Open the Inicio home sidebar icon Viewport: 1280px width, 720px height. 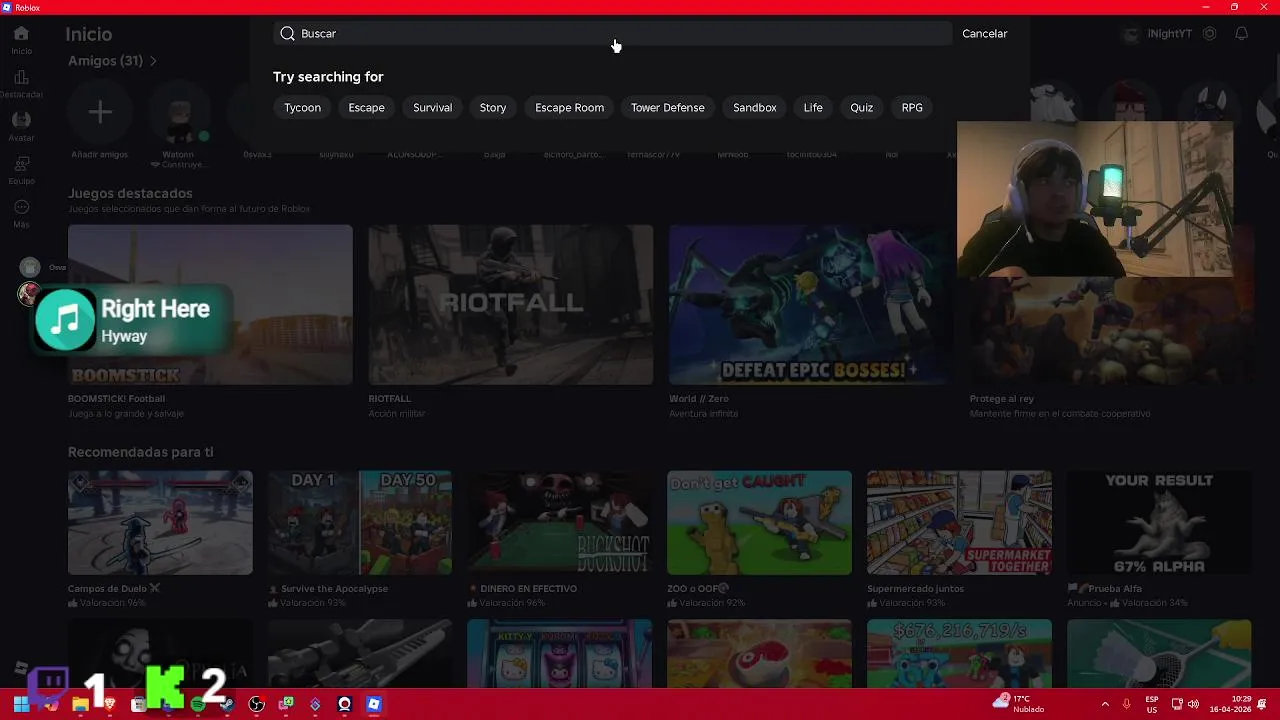tap(21, 34)
